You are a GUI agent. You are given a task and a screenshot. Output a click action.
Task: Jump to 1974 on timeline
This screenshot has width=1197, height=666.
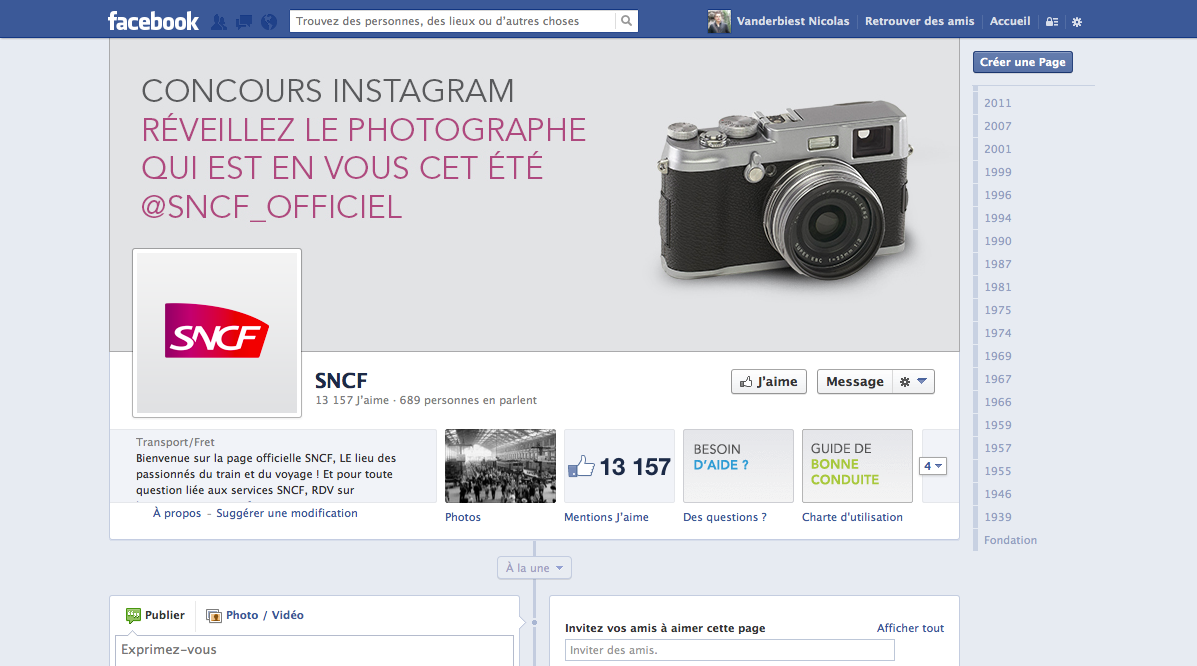(997, 332)
